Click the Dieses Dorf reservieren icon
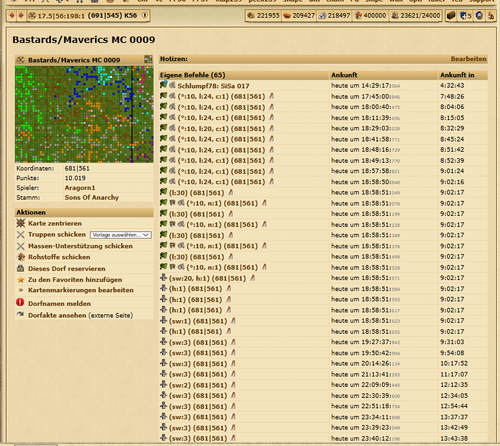The image size is (500, 446). point(21,268)
